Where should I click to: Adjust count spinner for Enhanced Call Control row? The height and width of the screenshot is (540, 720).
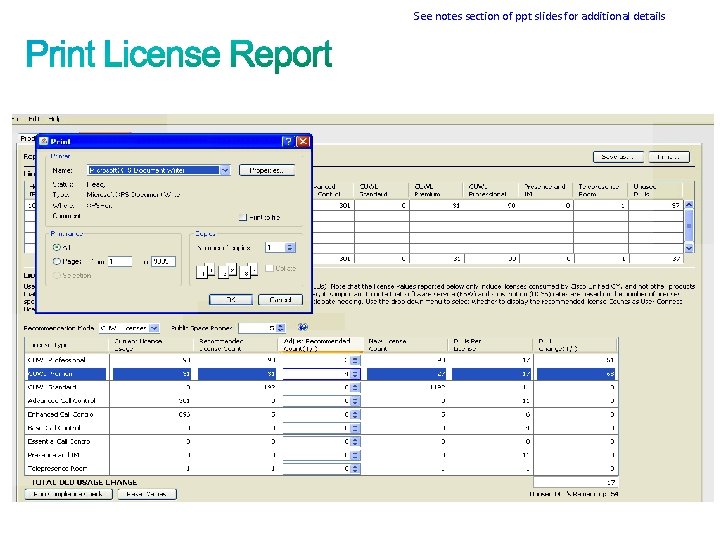354,415
